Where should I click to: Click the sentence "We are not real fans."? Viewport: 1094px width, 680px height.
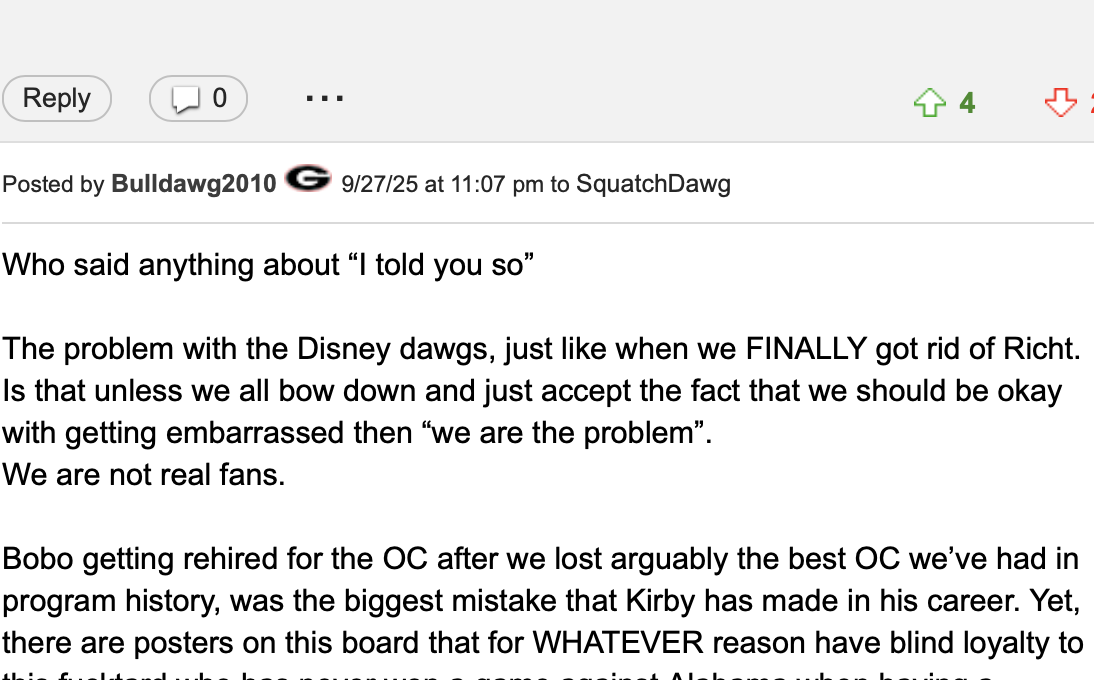click(144, 474)
